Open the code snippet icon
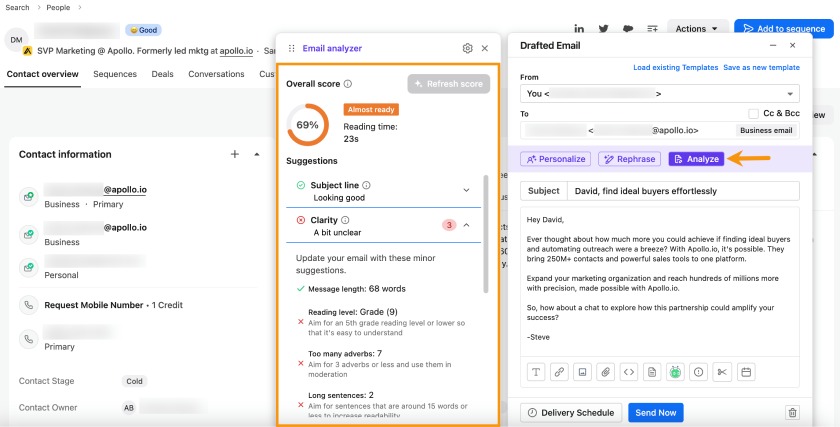The width and height of the screenshot is (840, 427). click(x=629, y=372)
